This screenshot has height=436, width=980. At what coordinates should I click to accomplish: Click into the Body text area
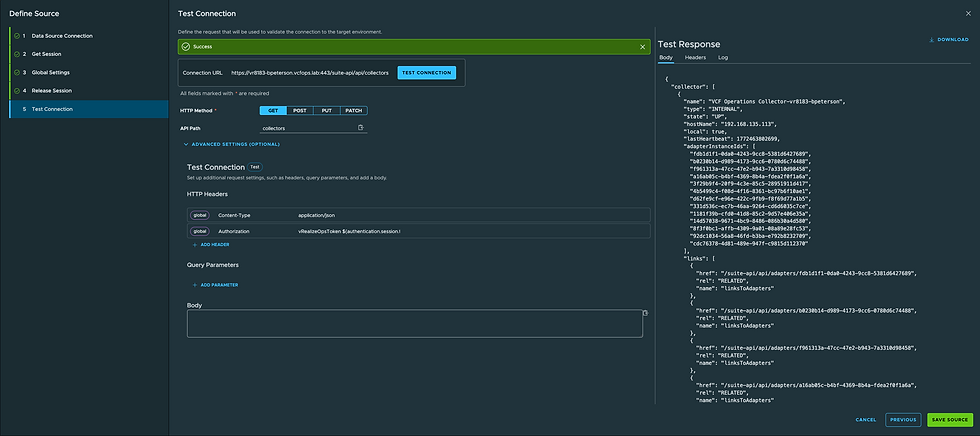(x=414, y=323)
